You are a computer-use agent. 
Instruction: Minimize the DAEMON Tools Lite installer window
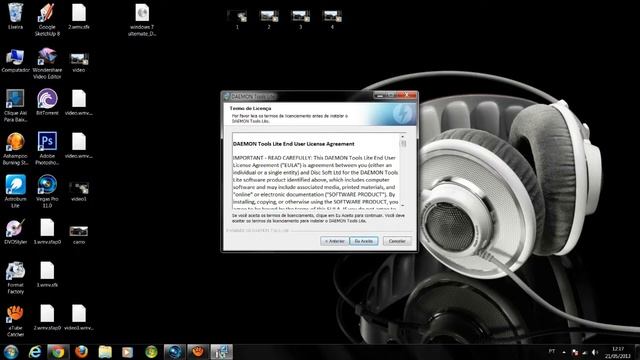pyautogui.click(x=380, y=95)
